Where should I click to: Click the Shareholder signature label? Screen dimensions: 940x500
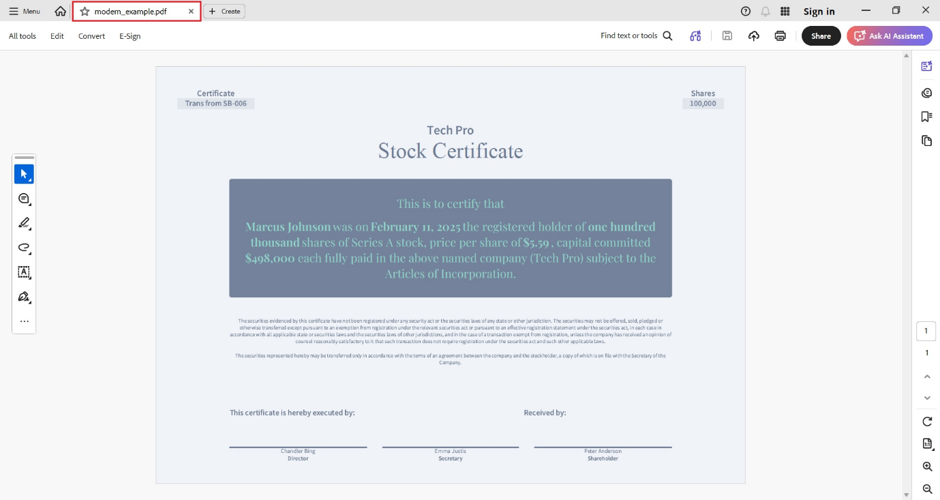pyautogui.click(x=602, y=459)
